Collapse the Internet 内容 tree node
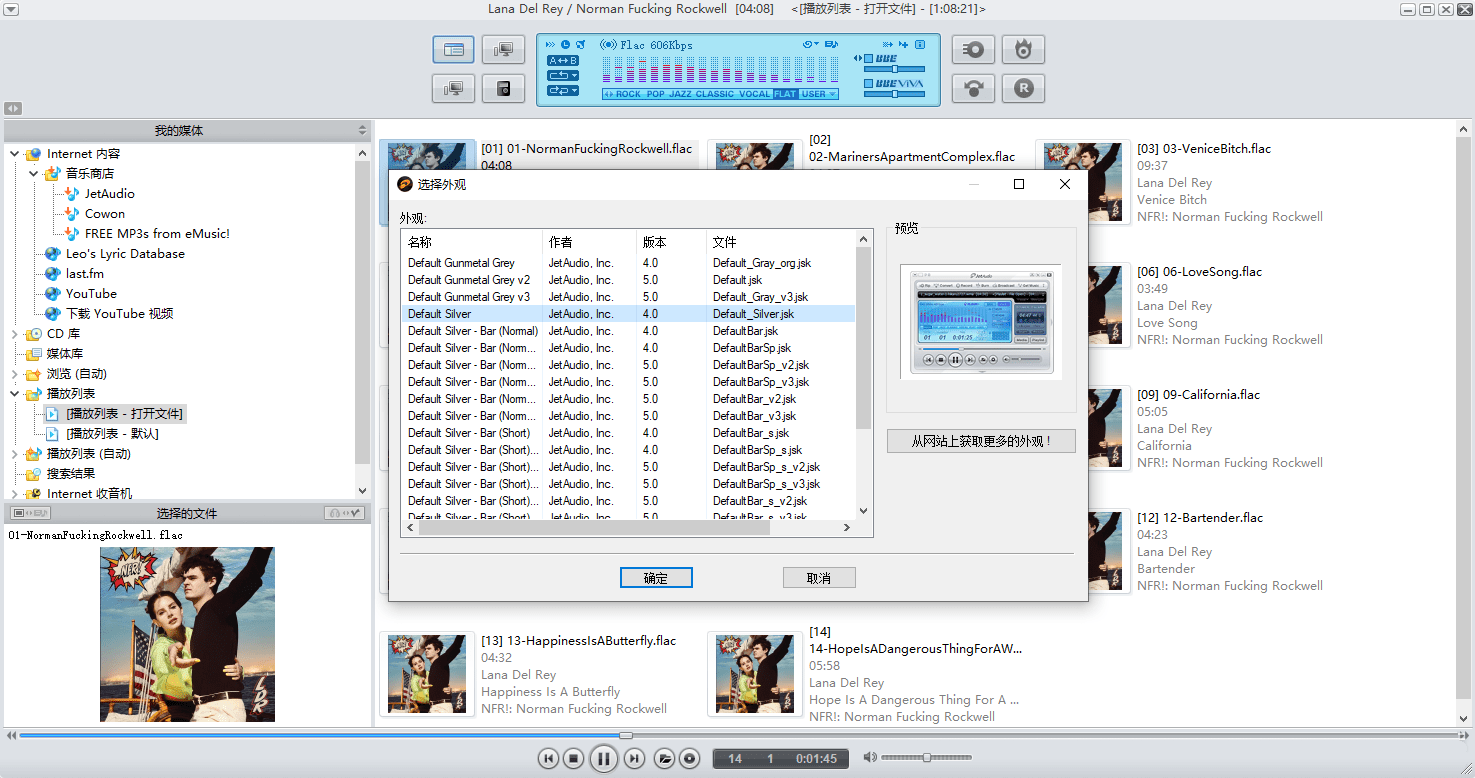 [14, 154]
